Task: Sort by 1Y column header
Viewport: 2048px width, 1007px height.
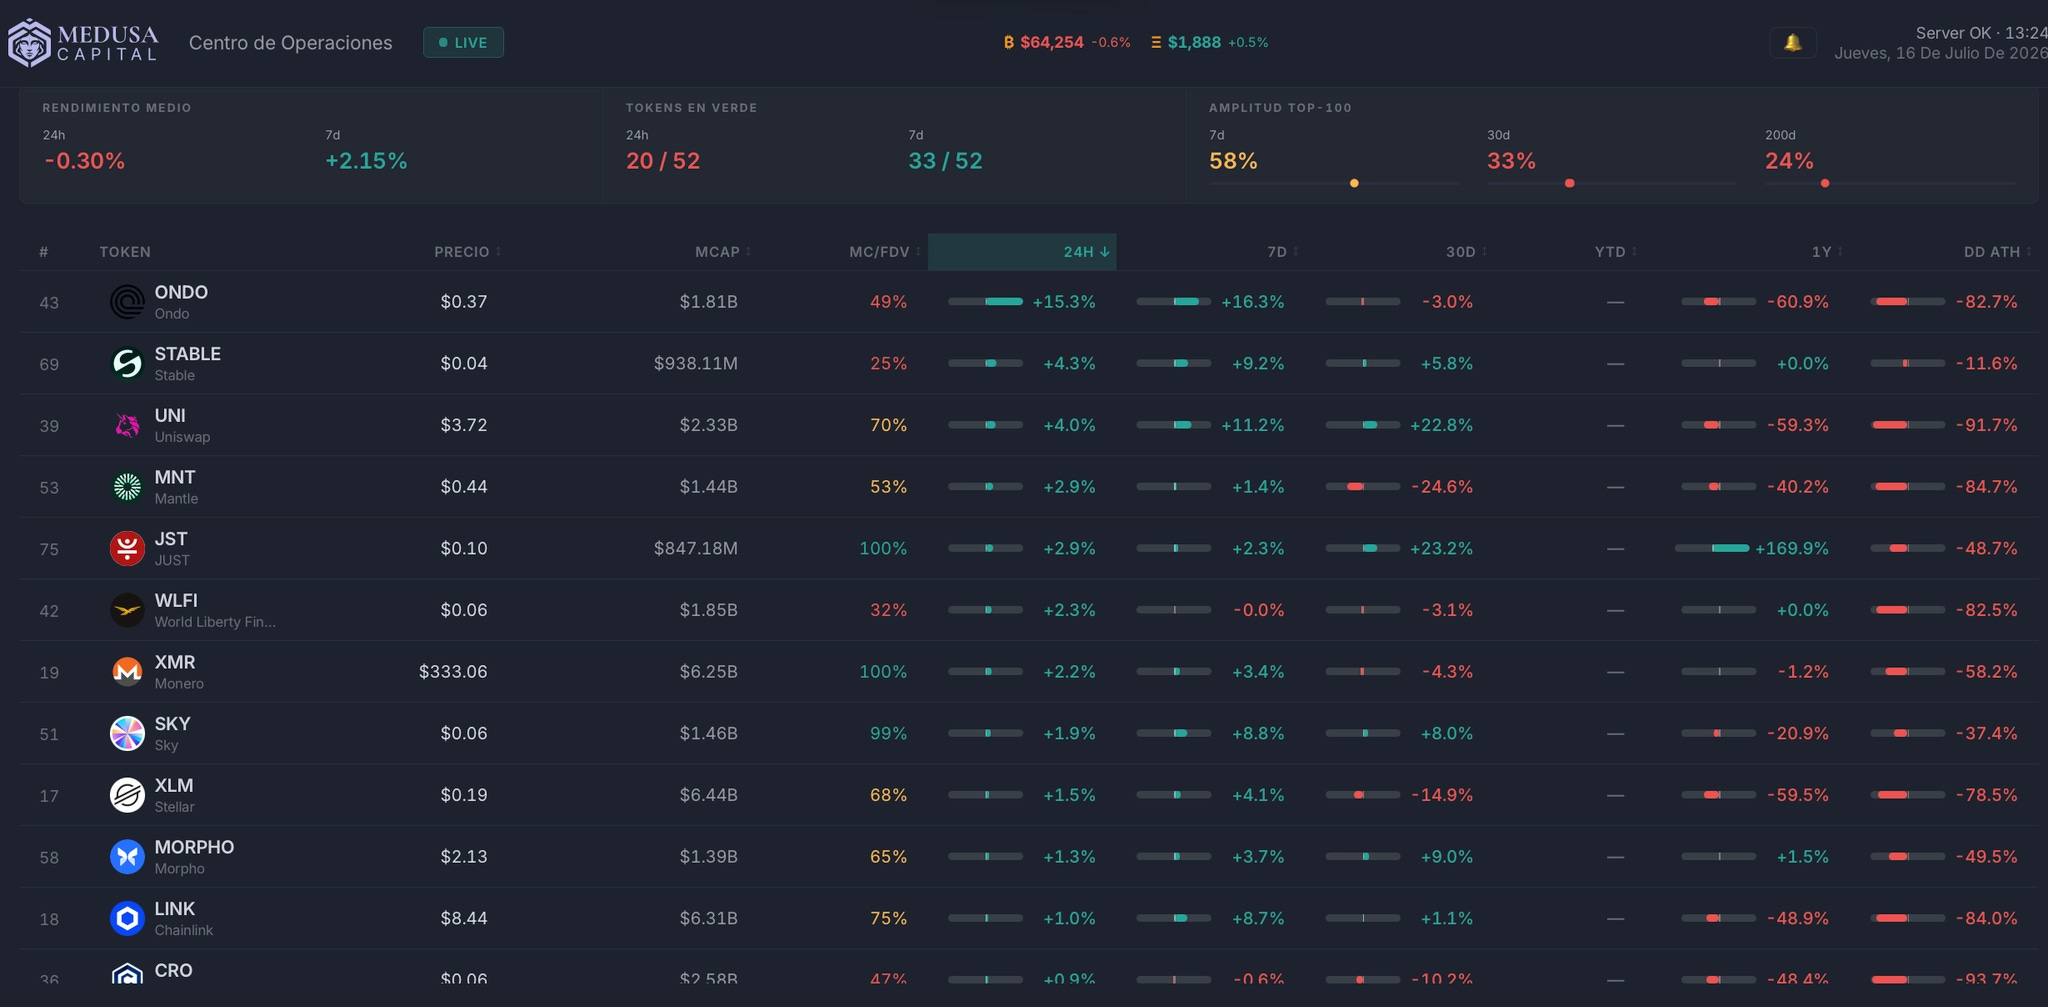Action: click(x=1827, y=252)
